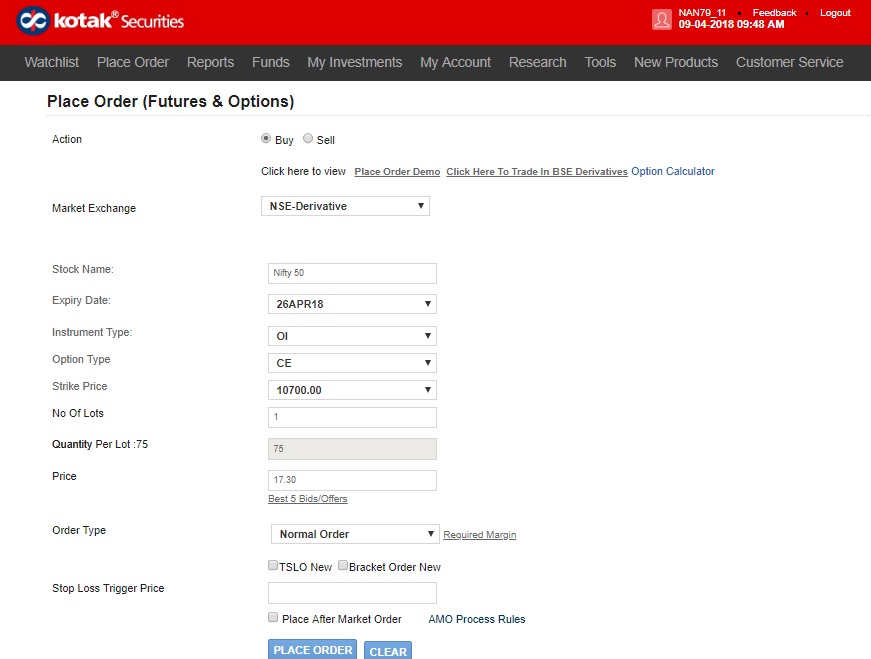Image resolution: width=871 pixels, height=659 pixels.
Task: Click the Place Order (Futures & Options) heading
Action: click(x=171, y=101)
